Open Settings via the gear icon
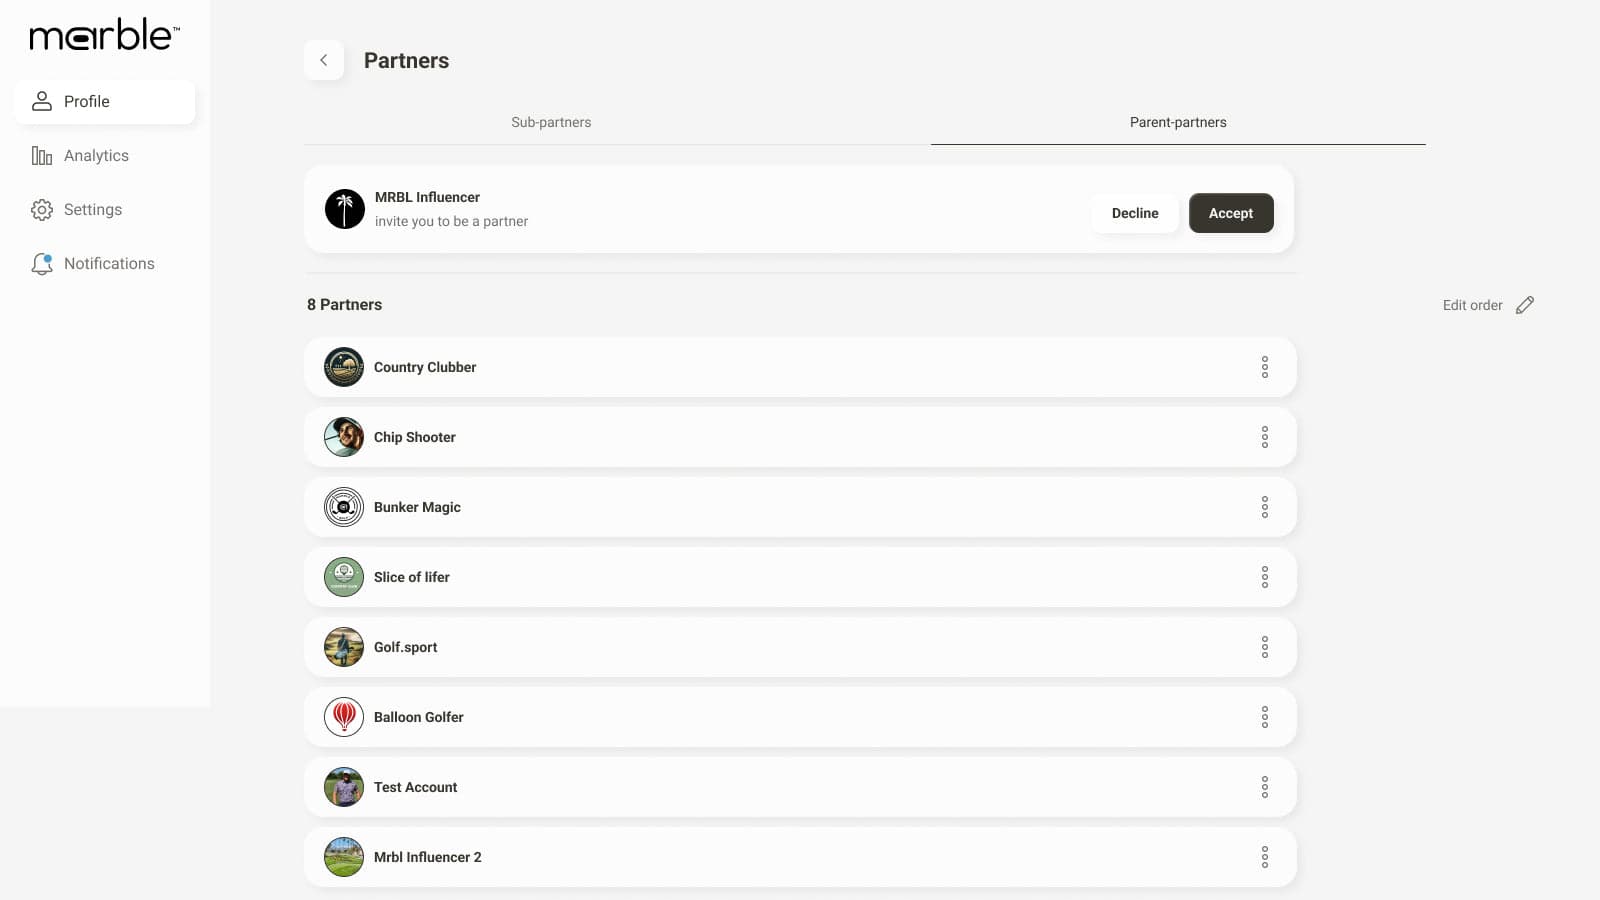Viewport: 1600px width, 900px height. [42, 210]
